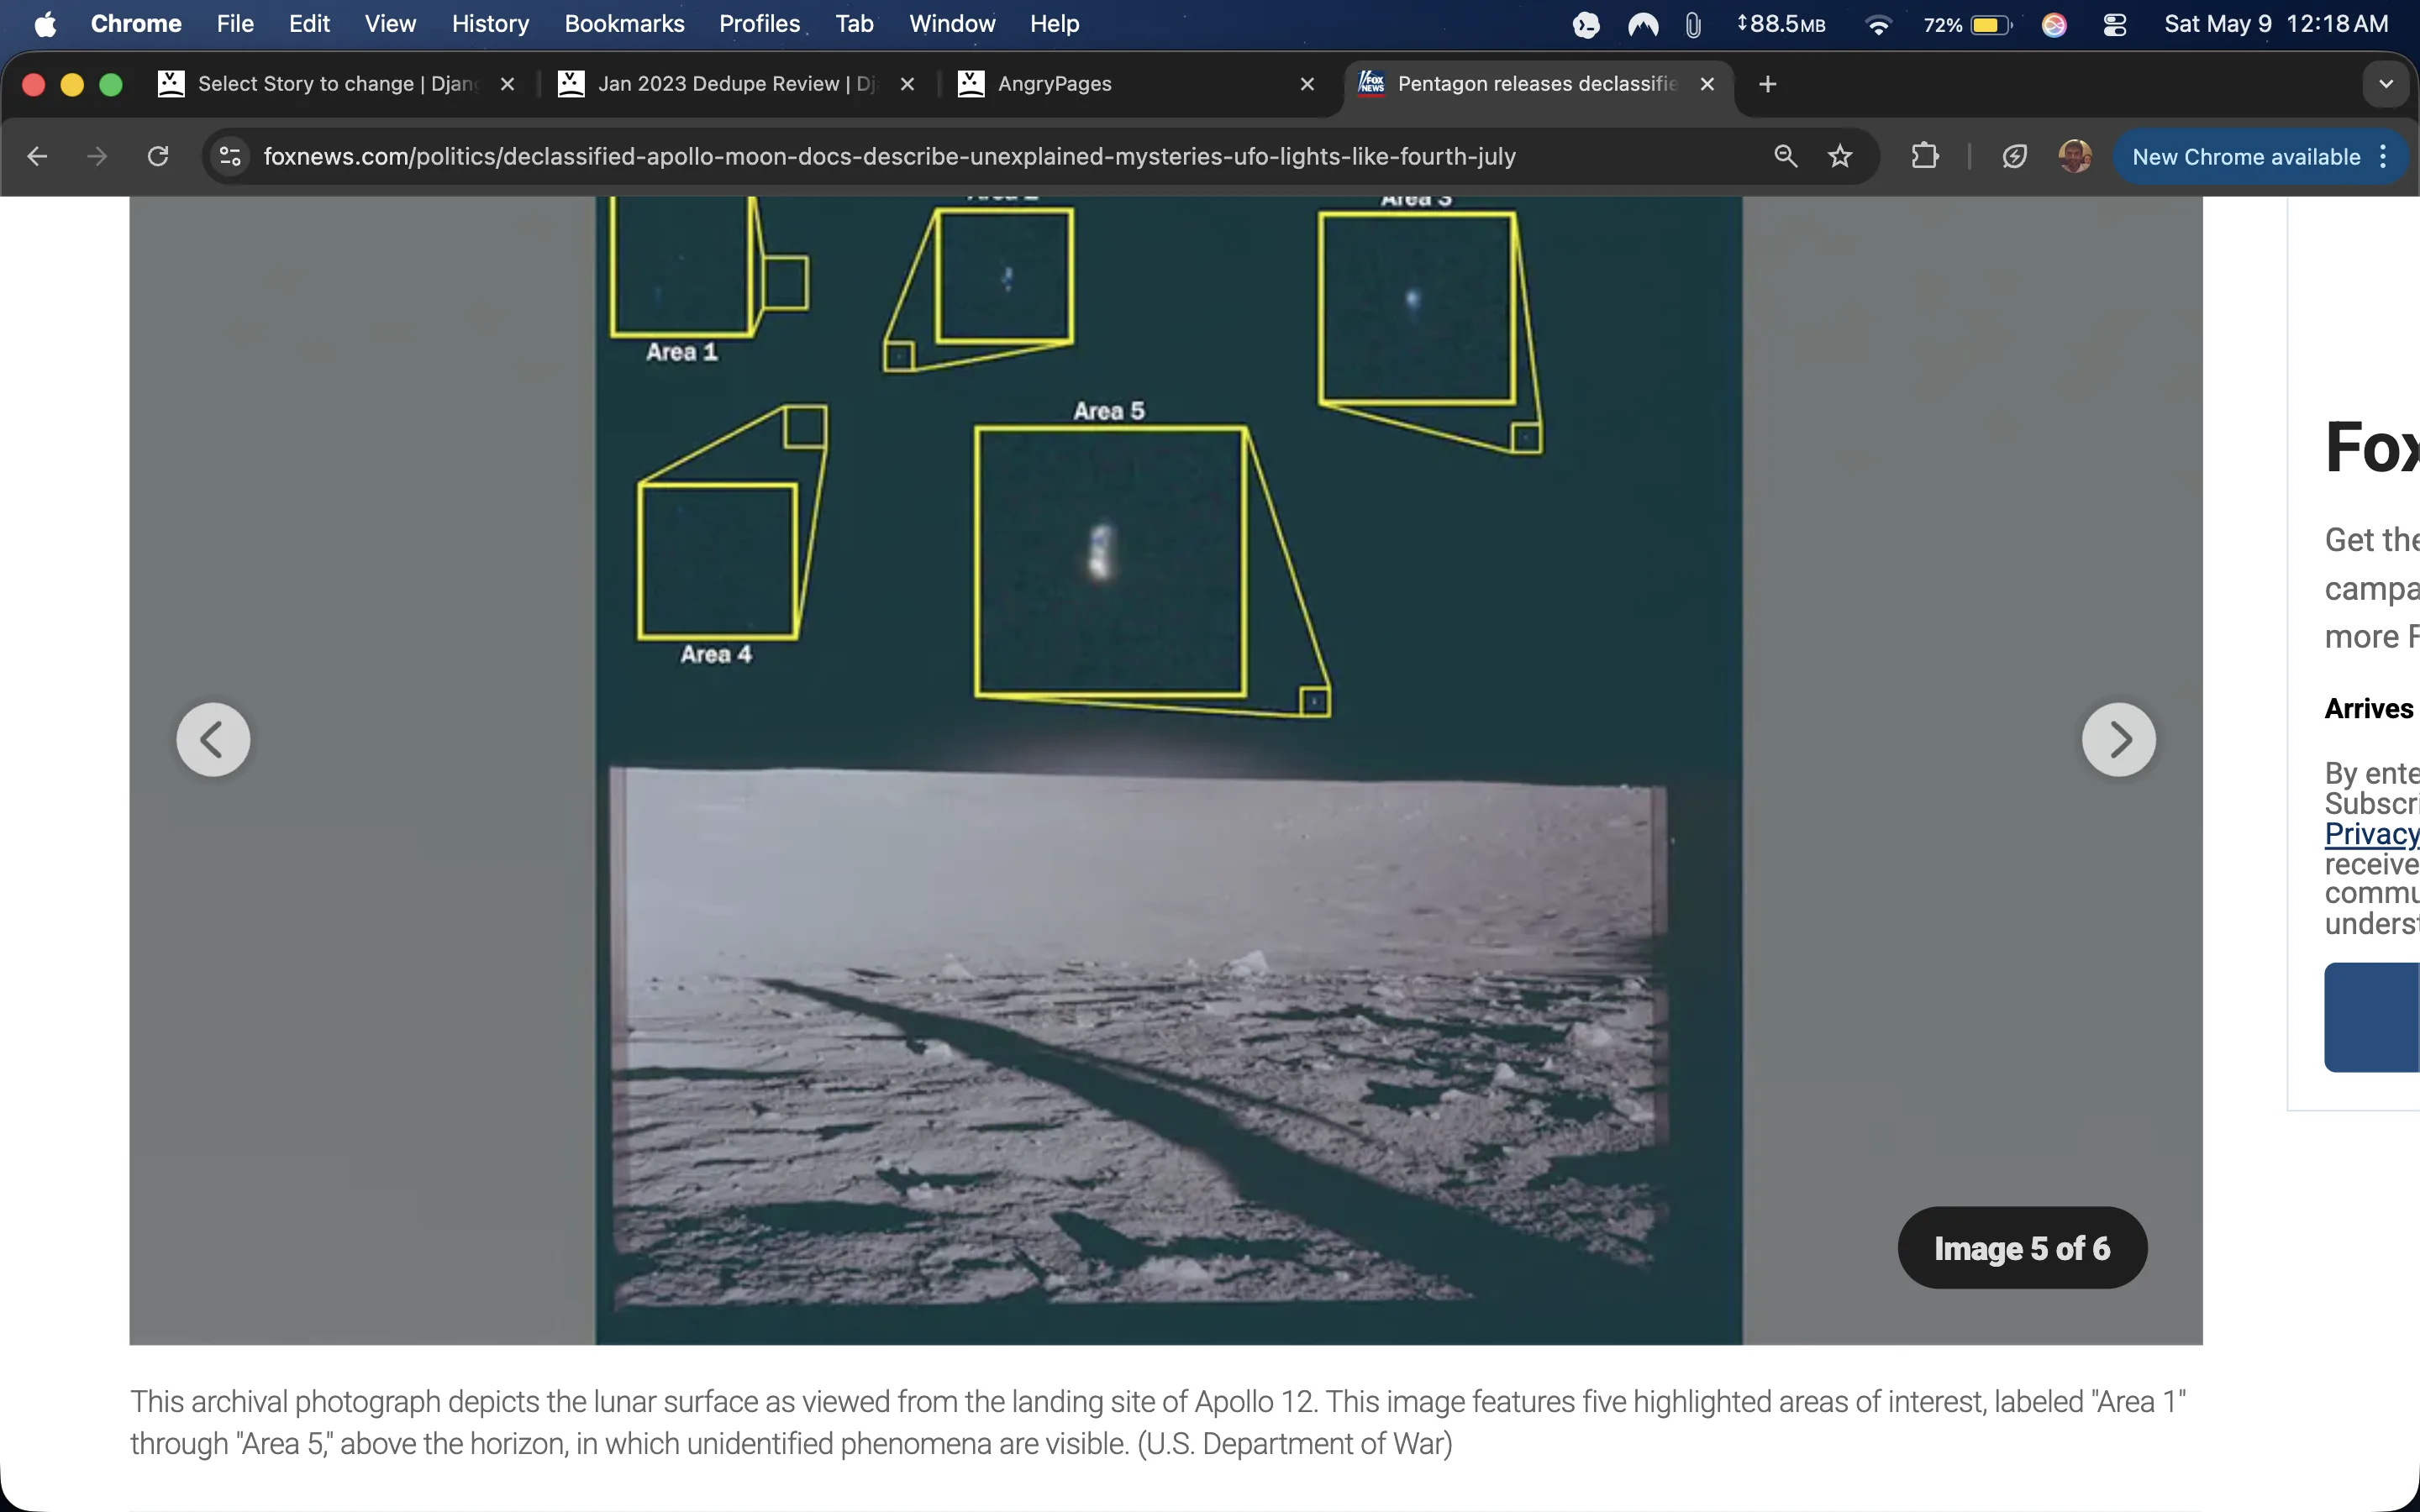Viewport: 2420px width, 1512px height.
Task: Open the zoom magnifier icon
Action: point(1785,156)
